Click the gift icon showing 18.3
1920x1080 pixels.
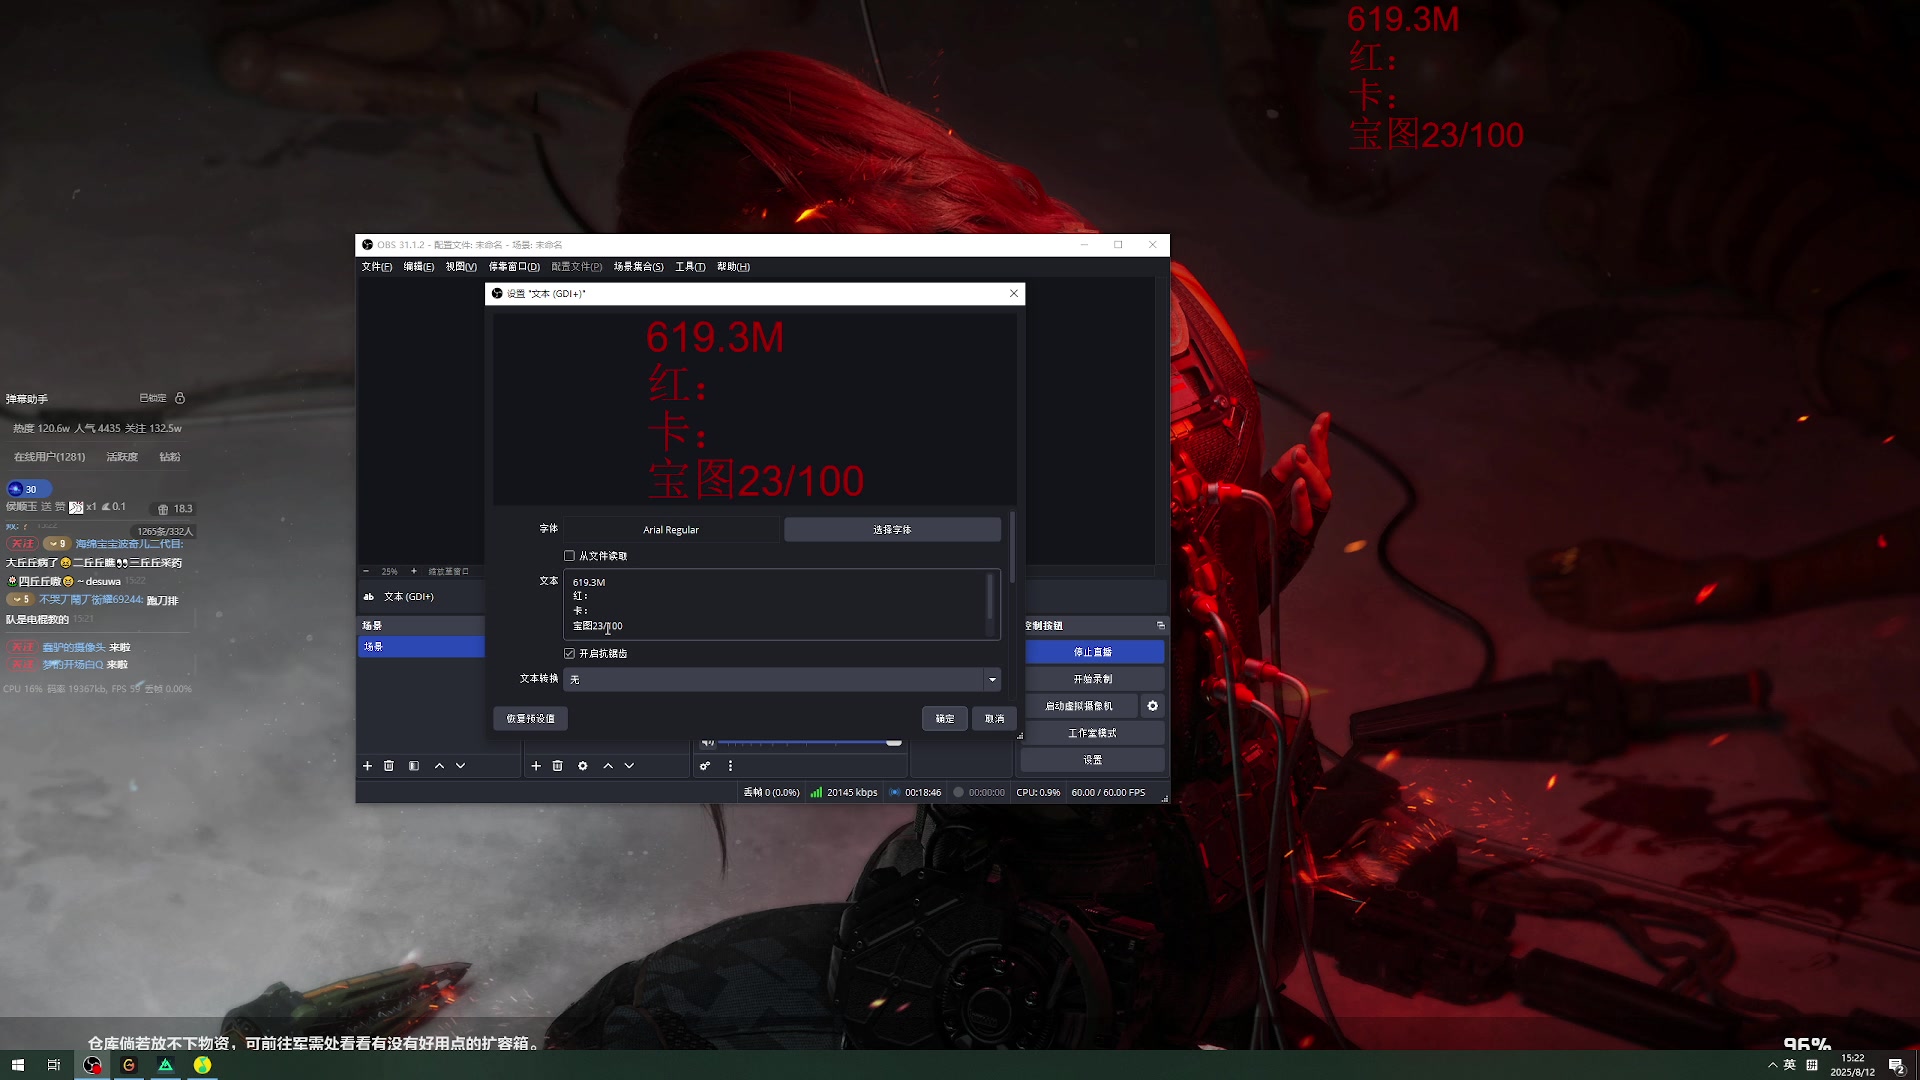[x=163, y=509]
